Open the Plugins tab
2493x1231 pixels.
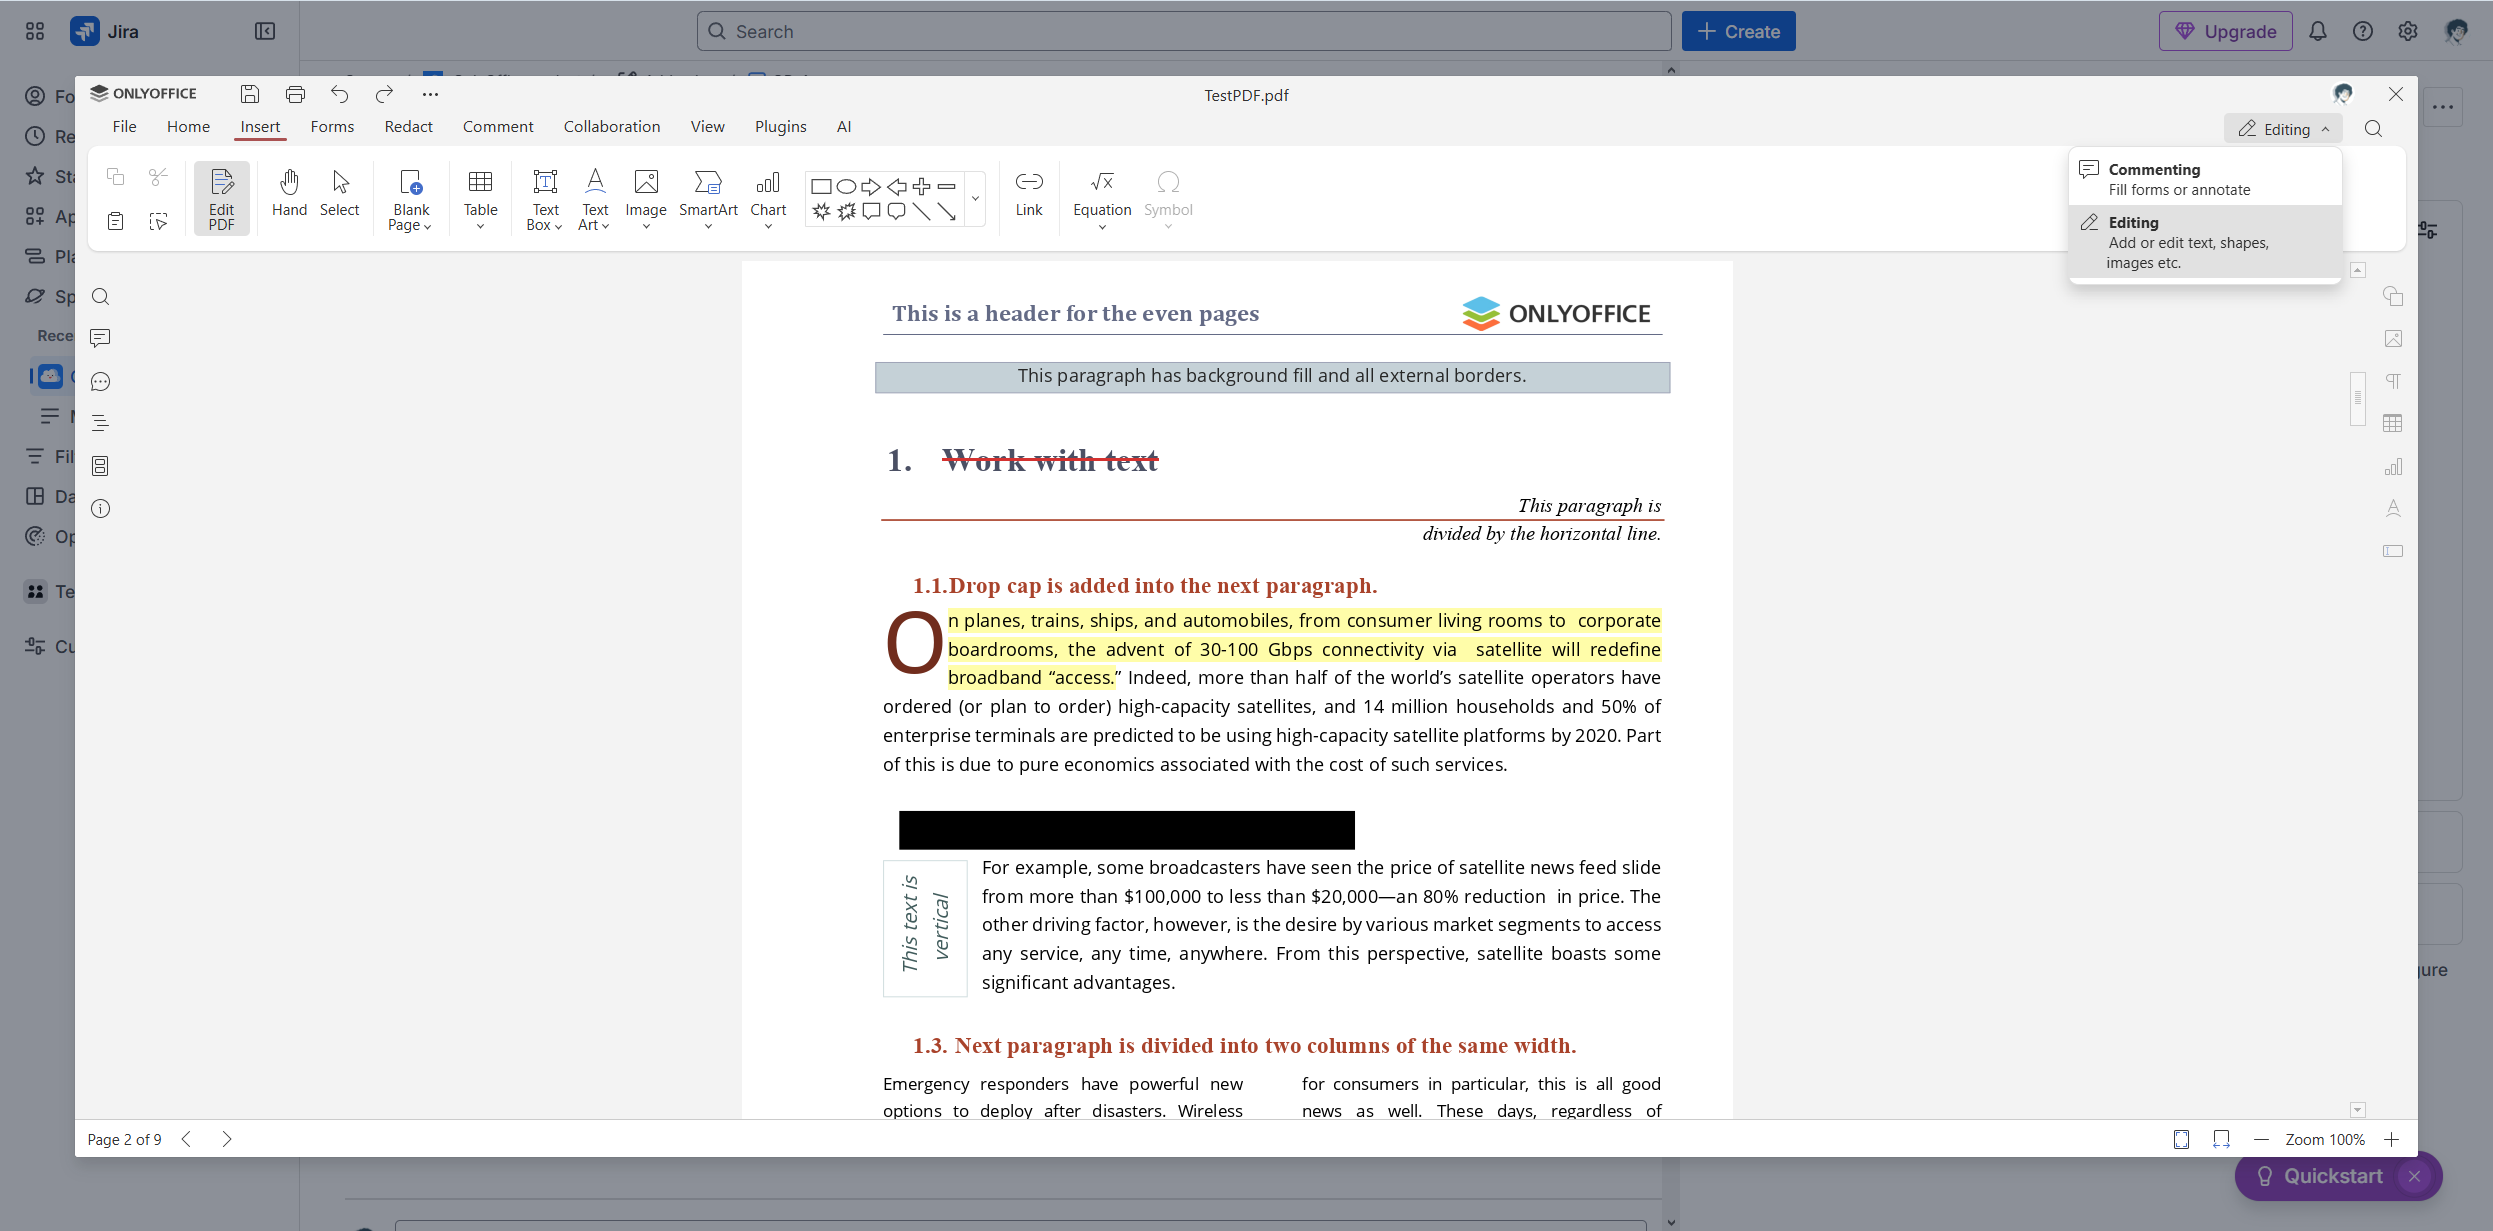(781, 126)
